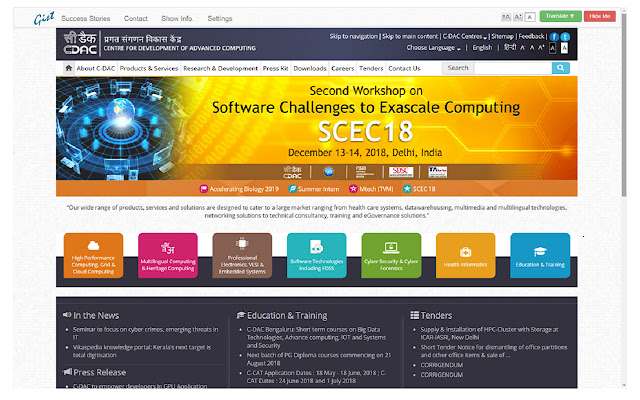Expand C-DAC Centres dropdown
Image resolution: width=640 pixels, height=400 pixels.
(465, 36)
